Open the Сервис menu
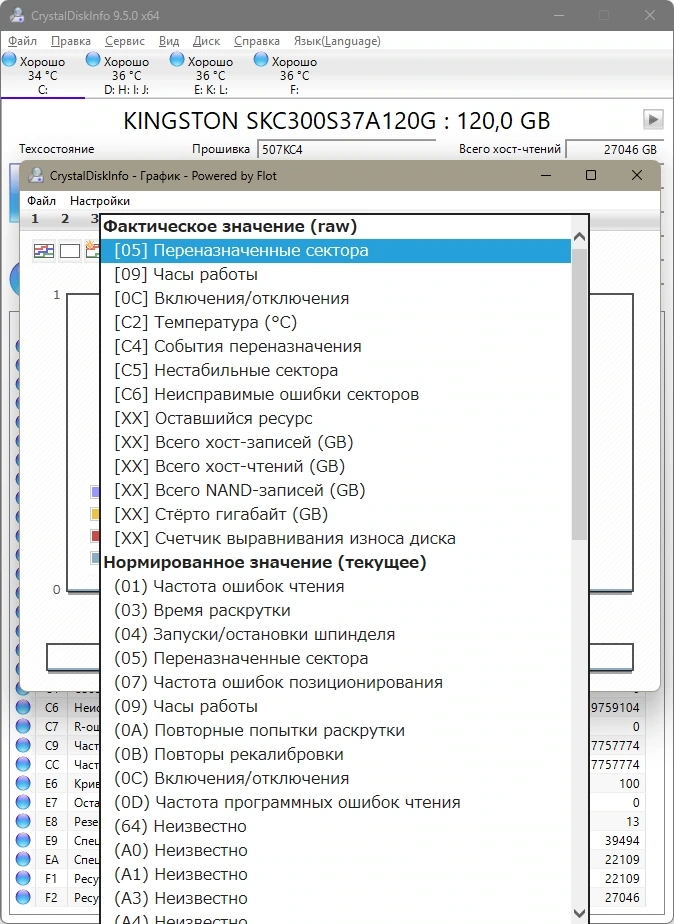Viewport: 674px width, 924px height. 125,41
